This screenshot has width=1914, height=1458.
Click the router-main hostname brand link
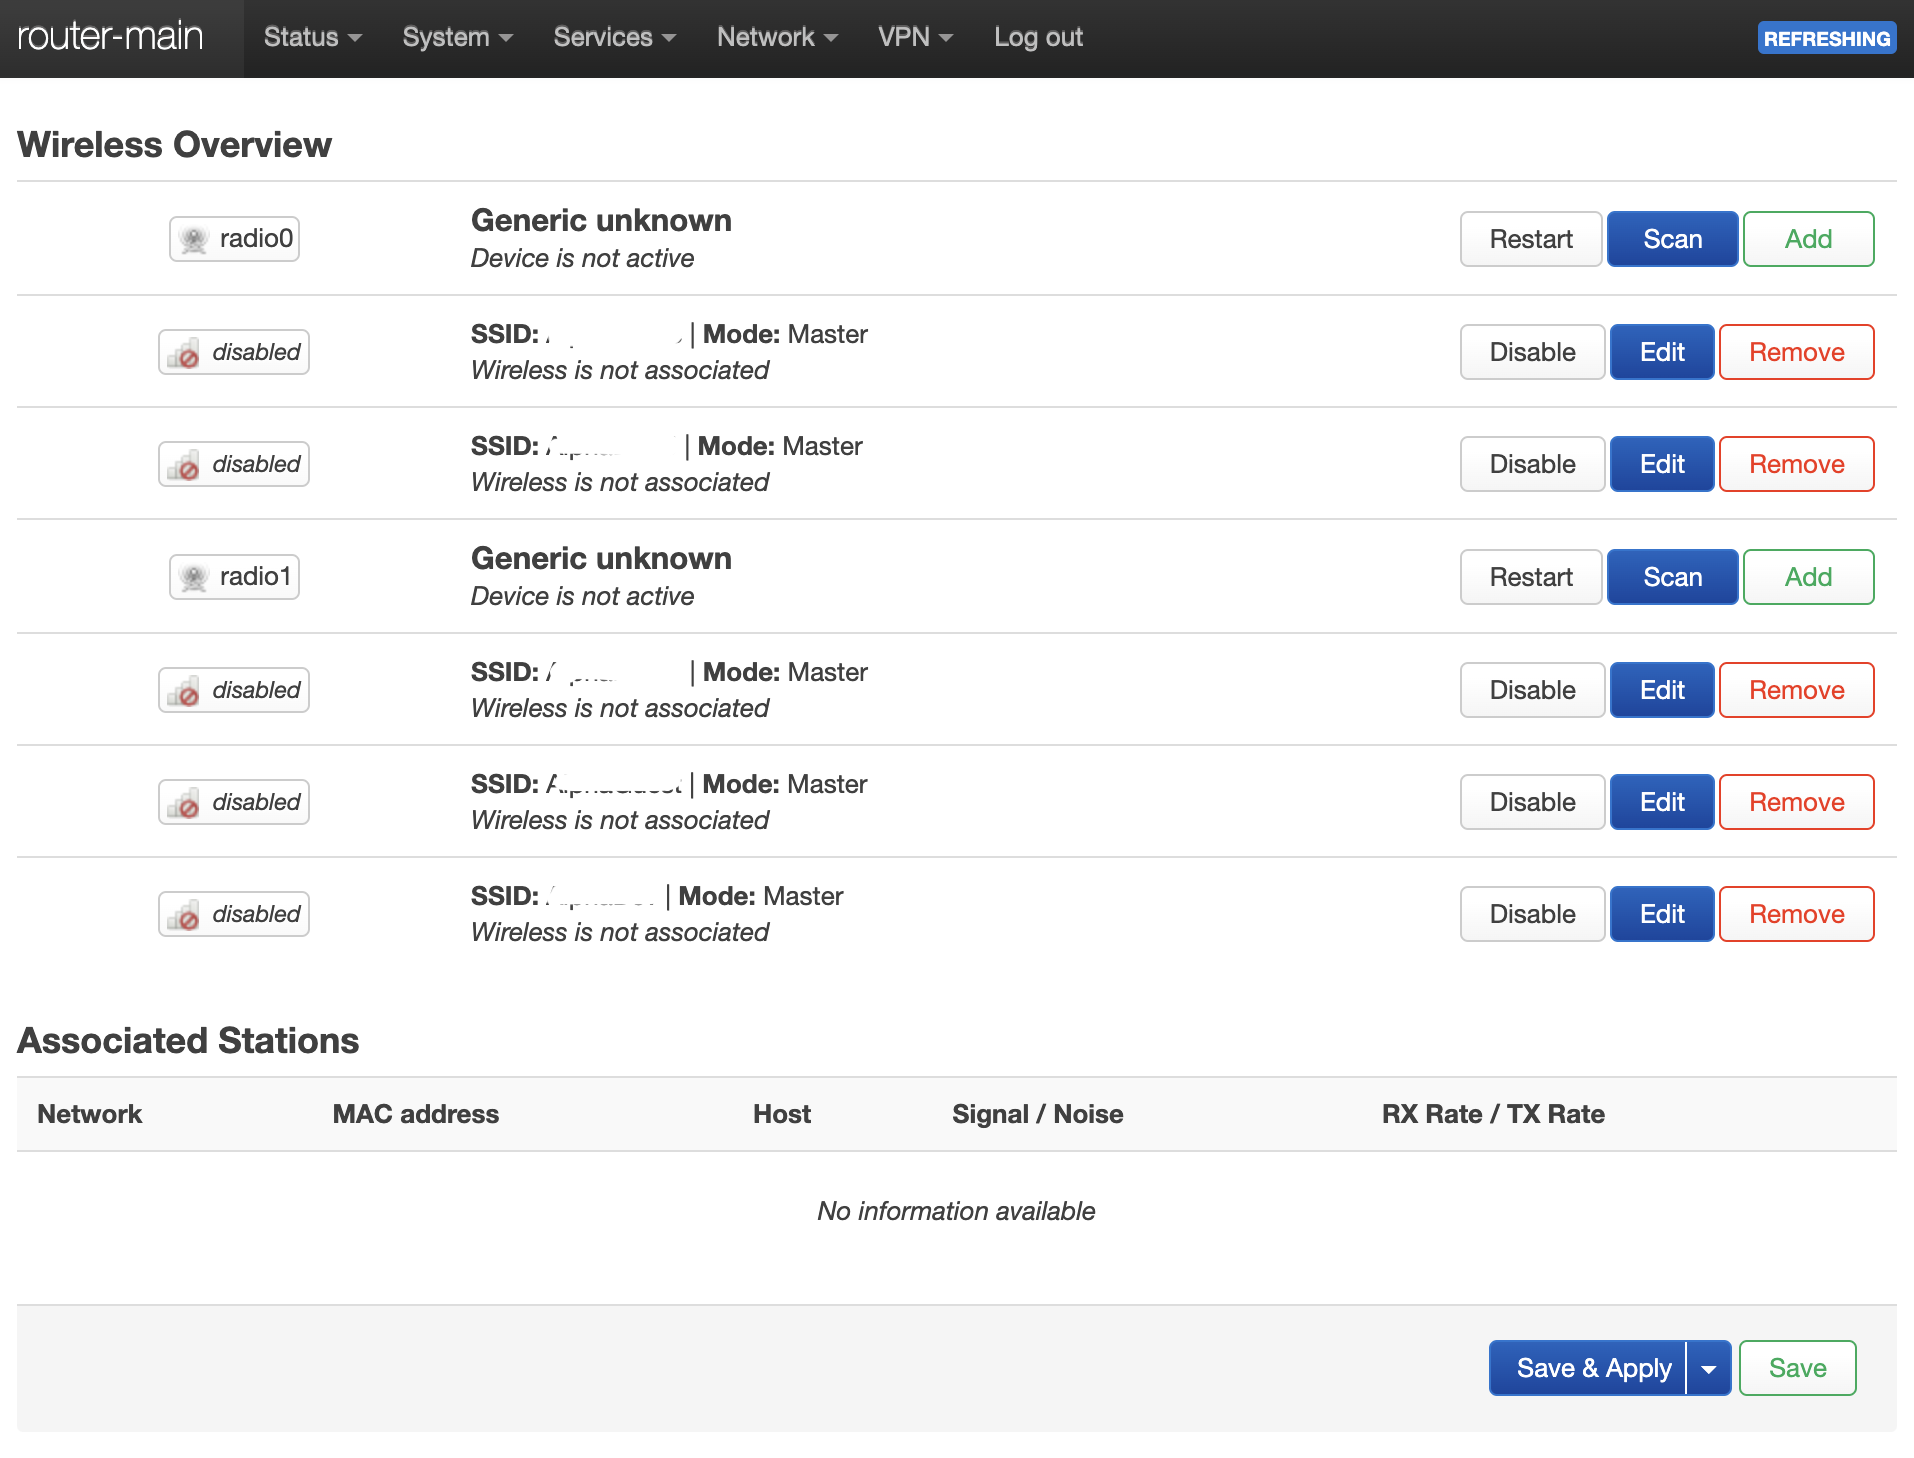coord(110,37)
